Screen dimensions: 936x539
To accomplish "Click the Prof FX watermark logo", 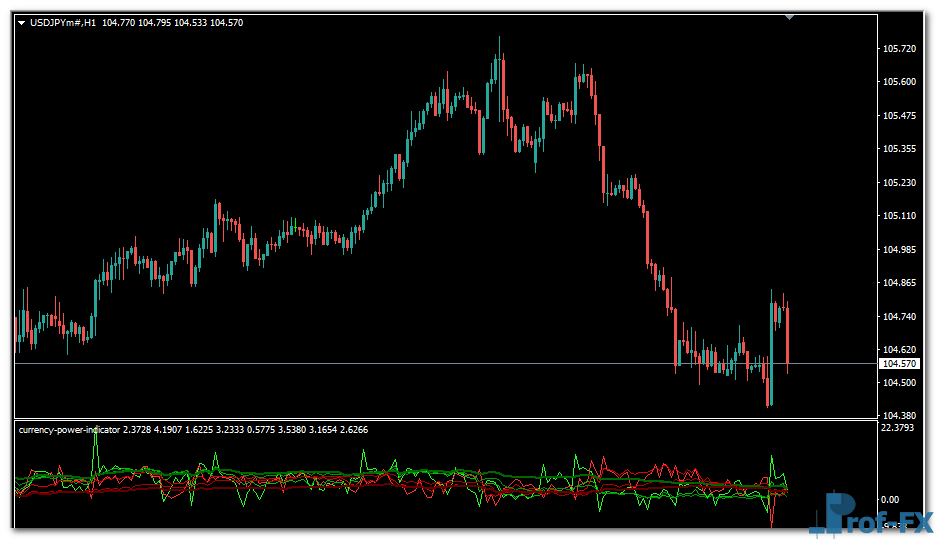I will (x=868, y=513).
